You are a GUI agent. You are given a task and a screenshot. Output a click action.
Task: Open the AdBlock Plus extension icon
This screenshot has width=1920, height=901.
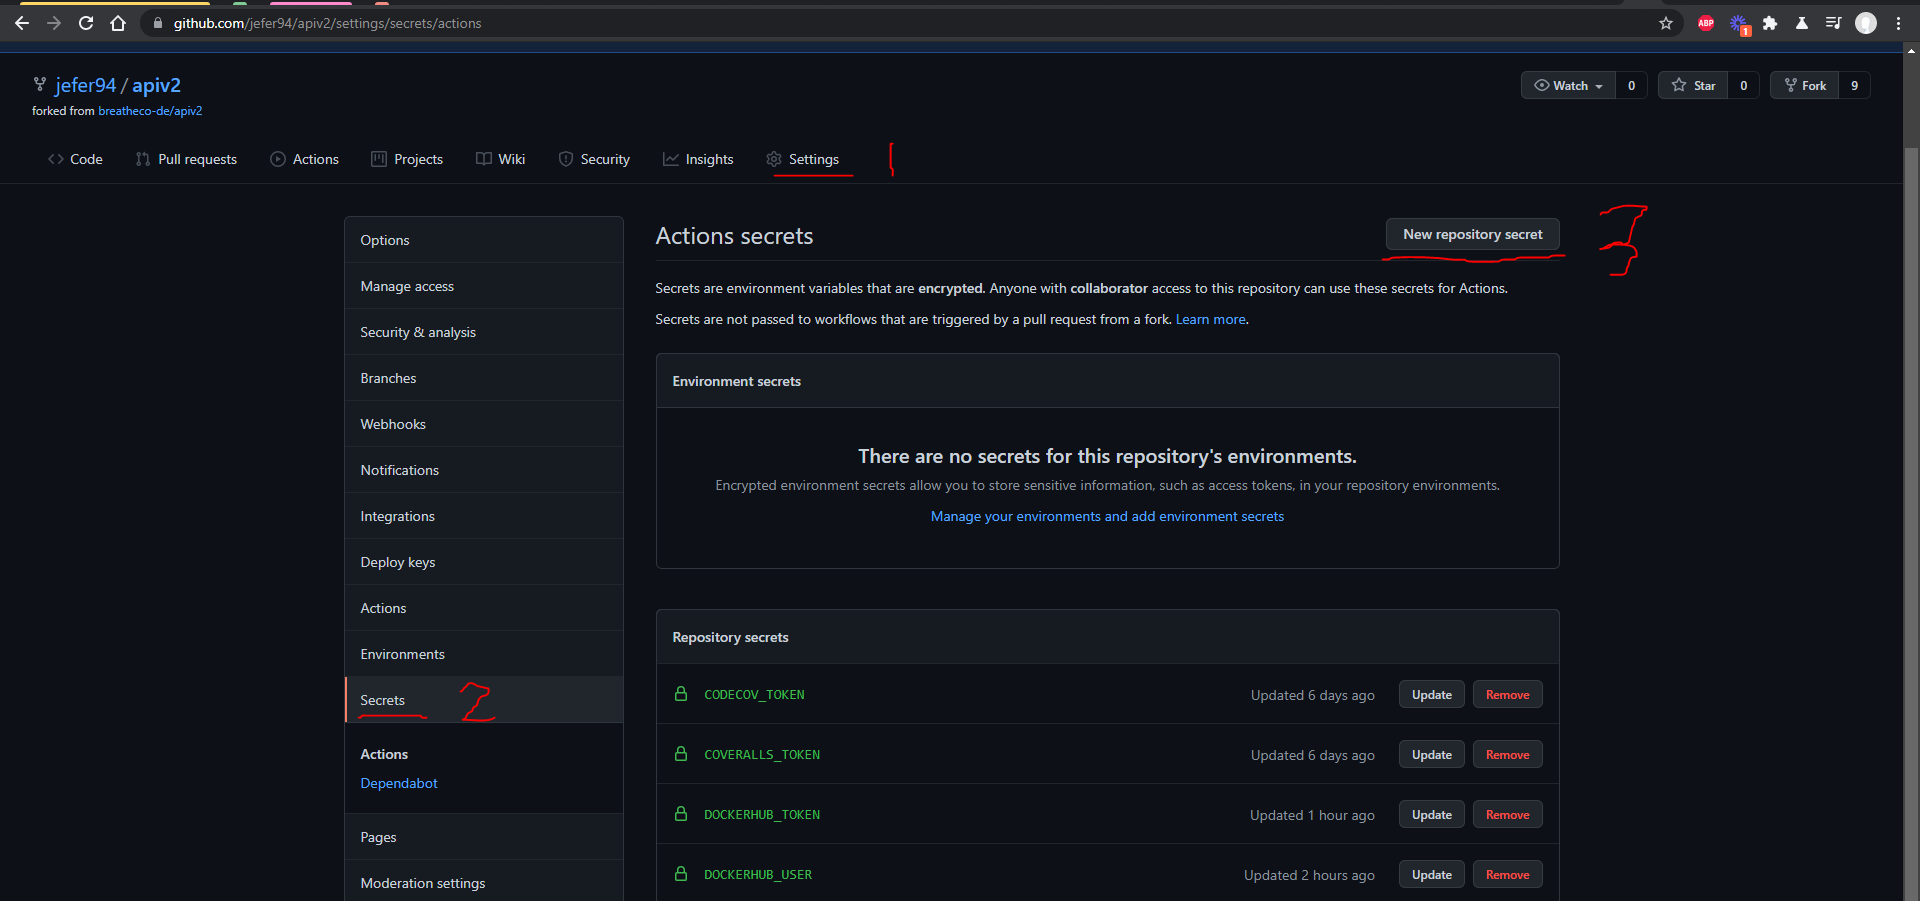[x=1706, y=23]
